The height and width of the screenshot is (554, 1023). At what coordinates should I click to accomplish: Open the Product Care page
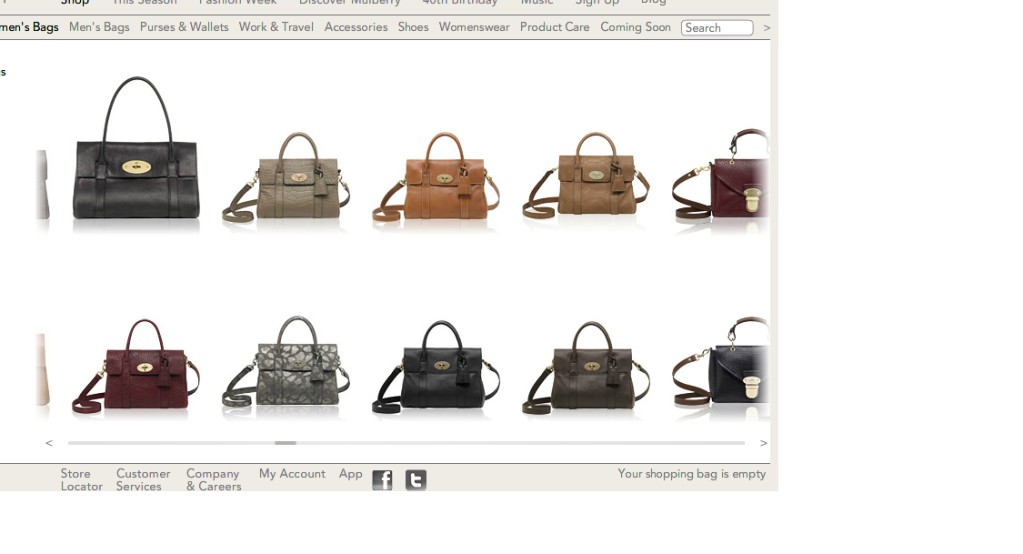click(554, 27)
